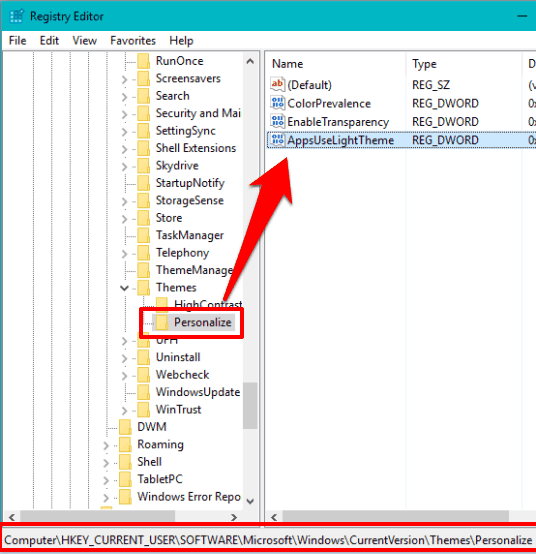Image resolution: width=536 pixels, height=554 pixels.
Task: Open the View menu
Action: coord(84,41)
